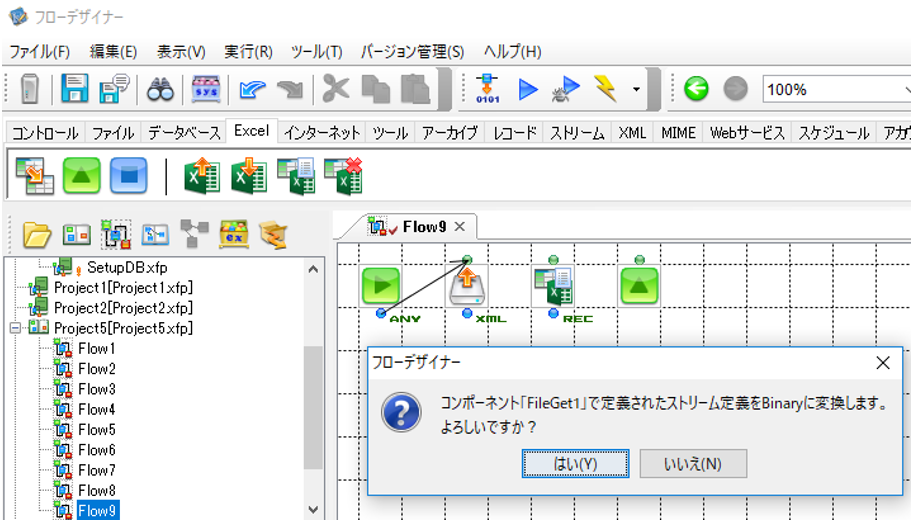Screen dimensions: 914x521
Task: Click the Undo arrow icon
Action: (x=252, y=90)
